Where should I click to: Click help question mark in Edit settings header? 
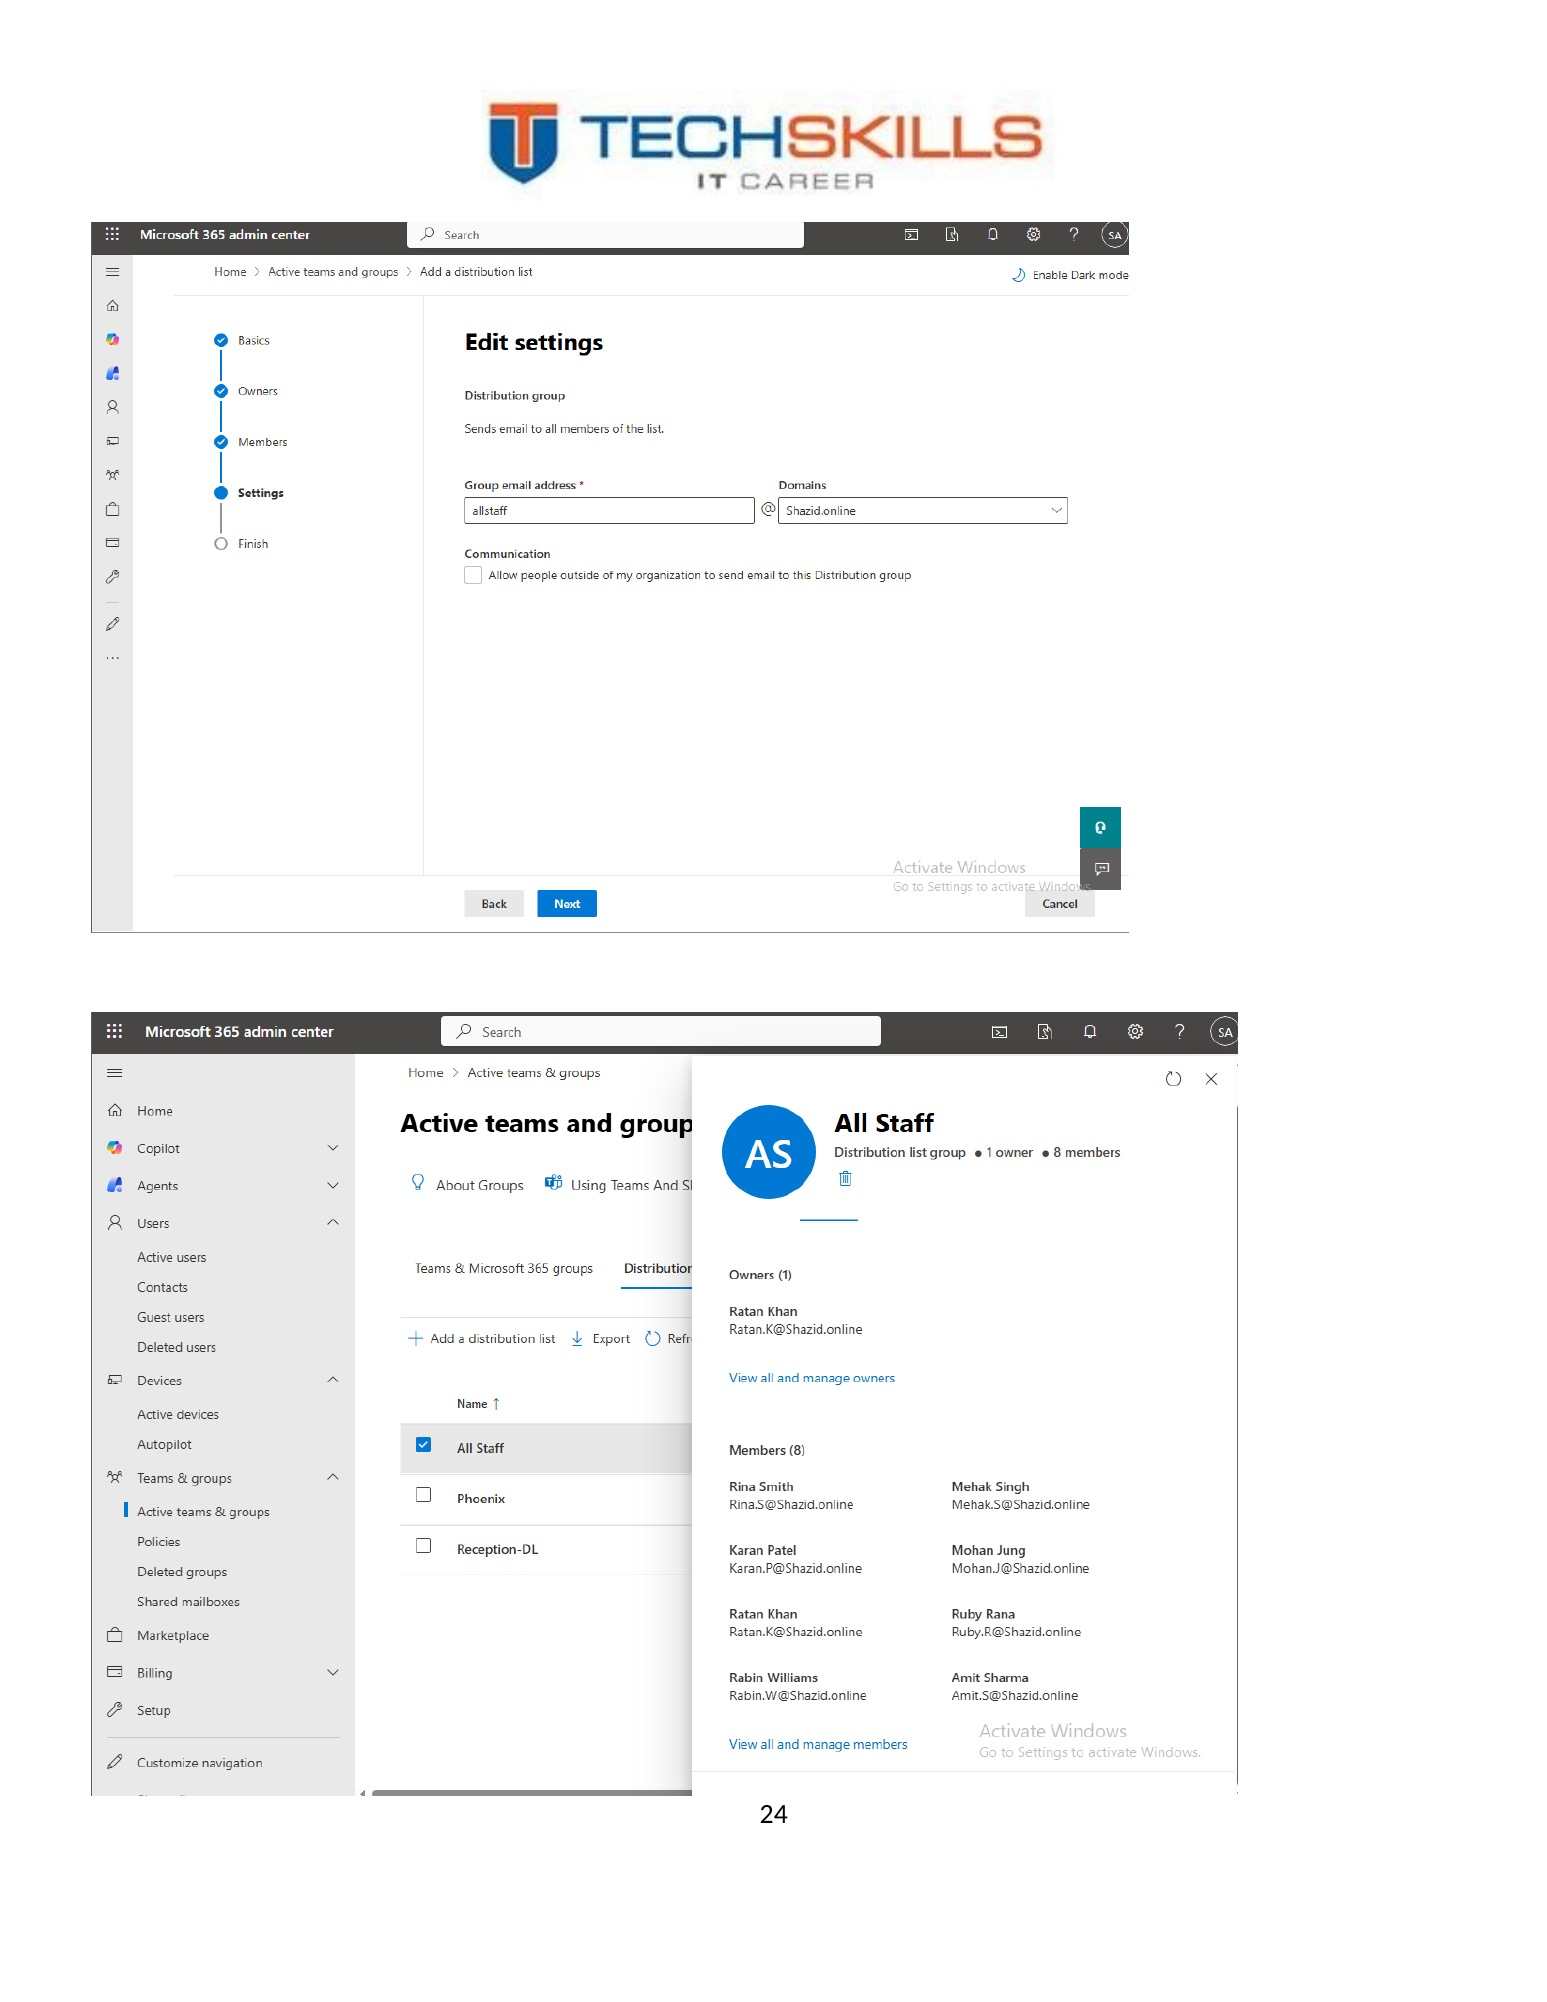1073,234
